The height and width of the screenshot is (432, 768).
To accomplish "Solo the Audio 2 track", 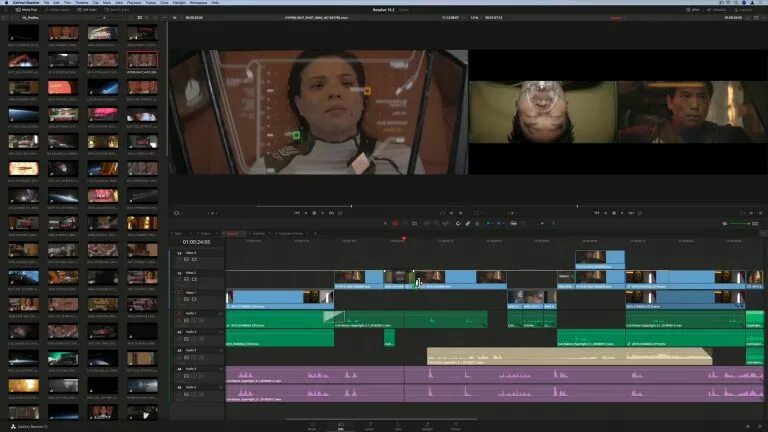I will [x=194, y=339].
